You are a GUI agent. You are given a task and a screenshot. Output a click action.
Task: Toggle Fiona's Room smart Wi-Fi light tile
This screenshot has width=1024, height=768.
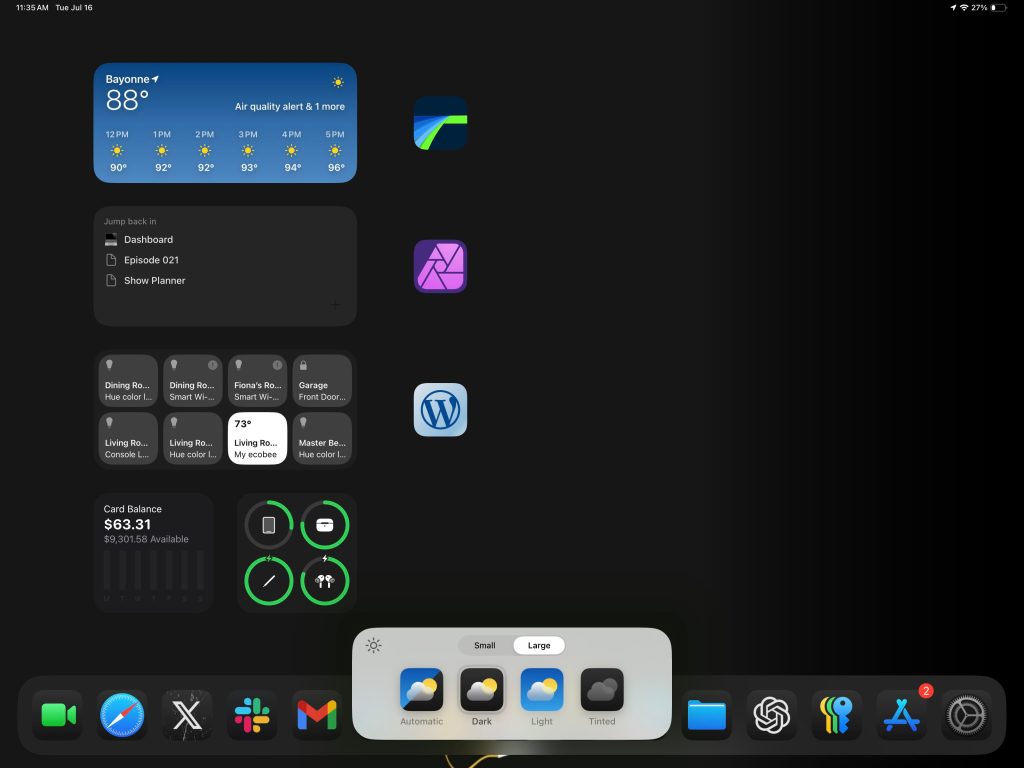point(257,381)
